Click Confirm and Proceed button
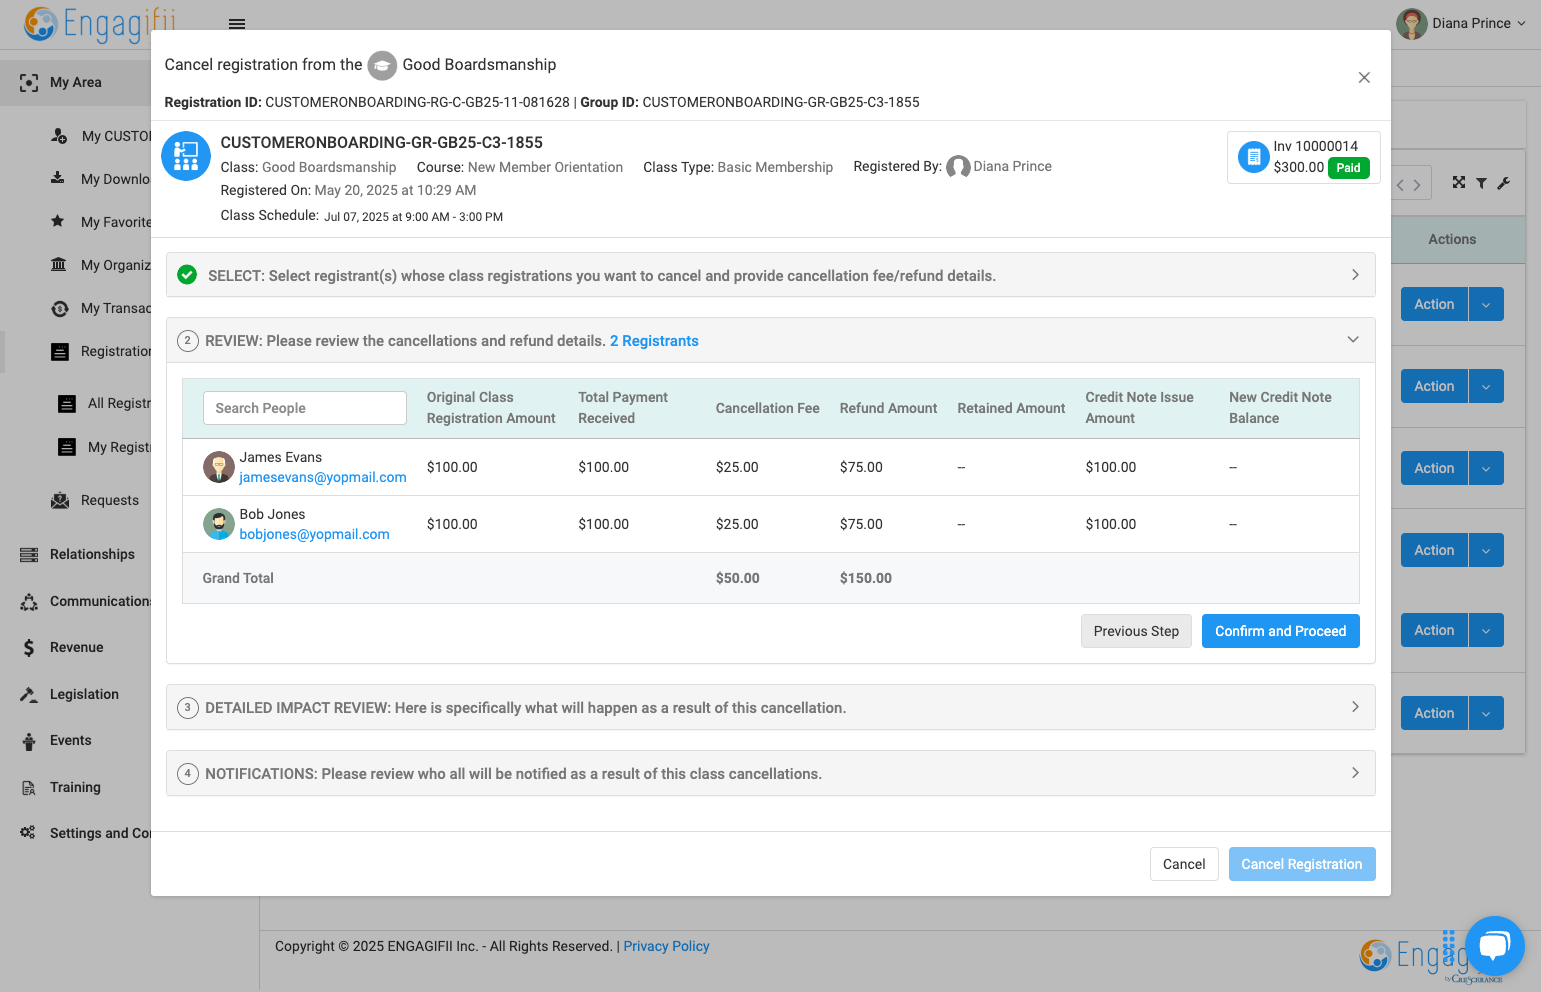Image resolution: width=1541 pixels, height=992 pixels. (1281, 631)
